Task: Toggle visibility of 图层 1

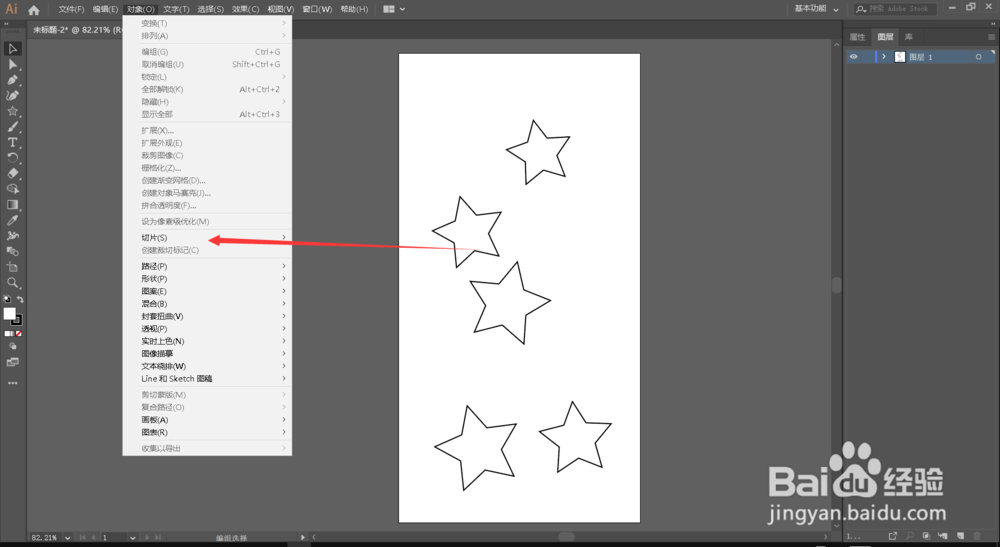Action: click(853, 57)
